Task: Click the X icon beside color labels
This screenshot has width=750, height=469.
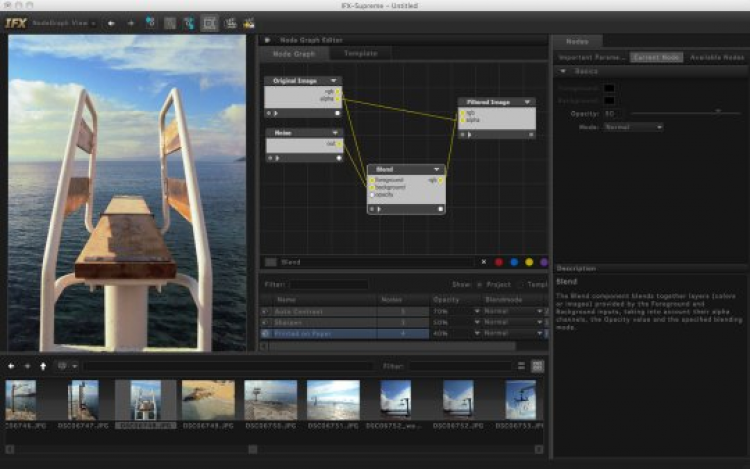Action: coord(484,262)
